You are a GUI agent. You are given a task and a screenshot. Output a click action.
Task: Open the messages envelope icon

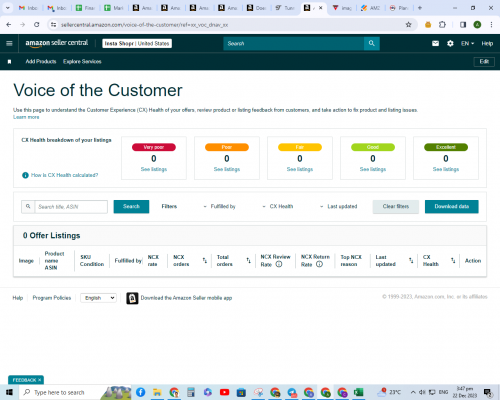coord(435,43)
